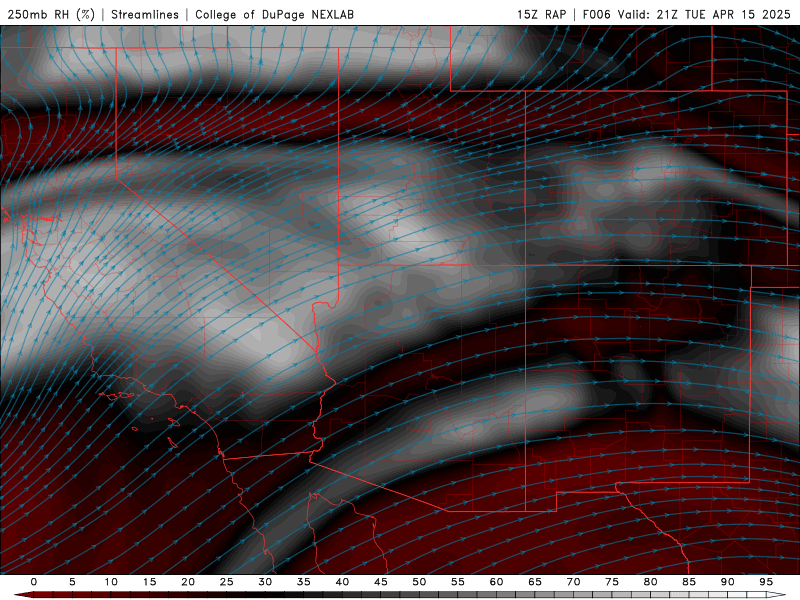Image resolution: width=800 pixels, height=600 pixels.
Task: Click the 95 label on the color scale
Action: [x=766, y=582]
